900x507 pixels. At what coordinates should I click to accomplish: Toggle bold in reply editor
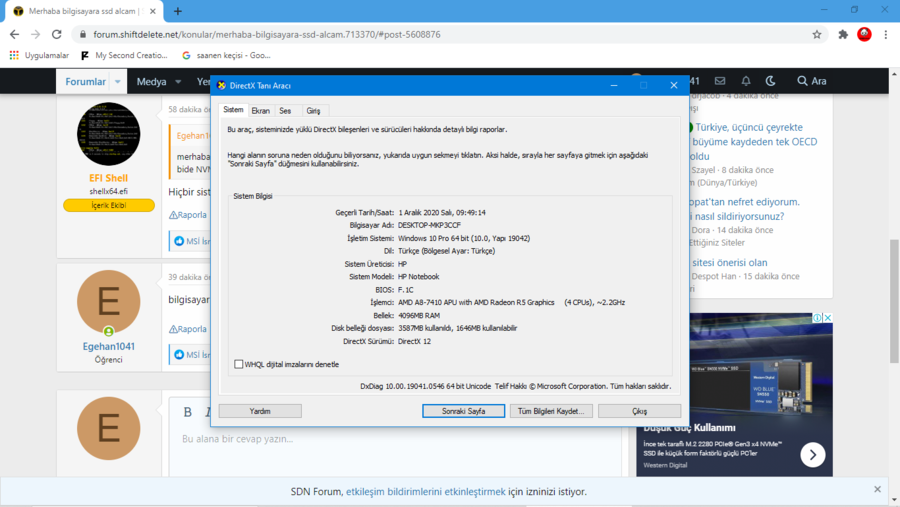[187, 412]
